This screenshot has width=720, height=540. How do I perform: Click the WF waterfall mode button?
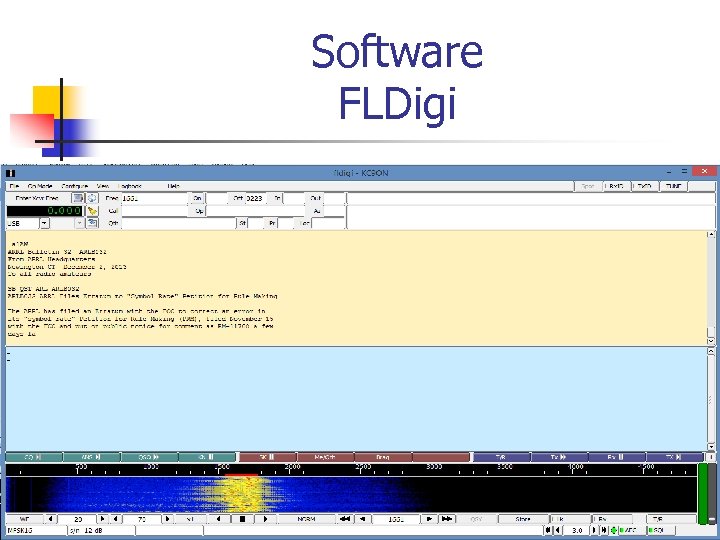24,519
